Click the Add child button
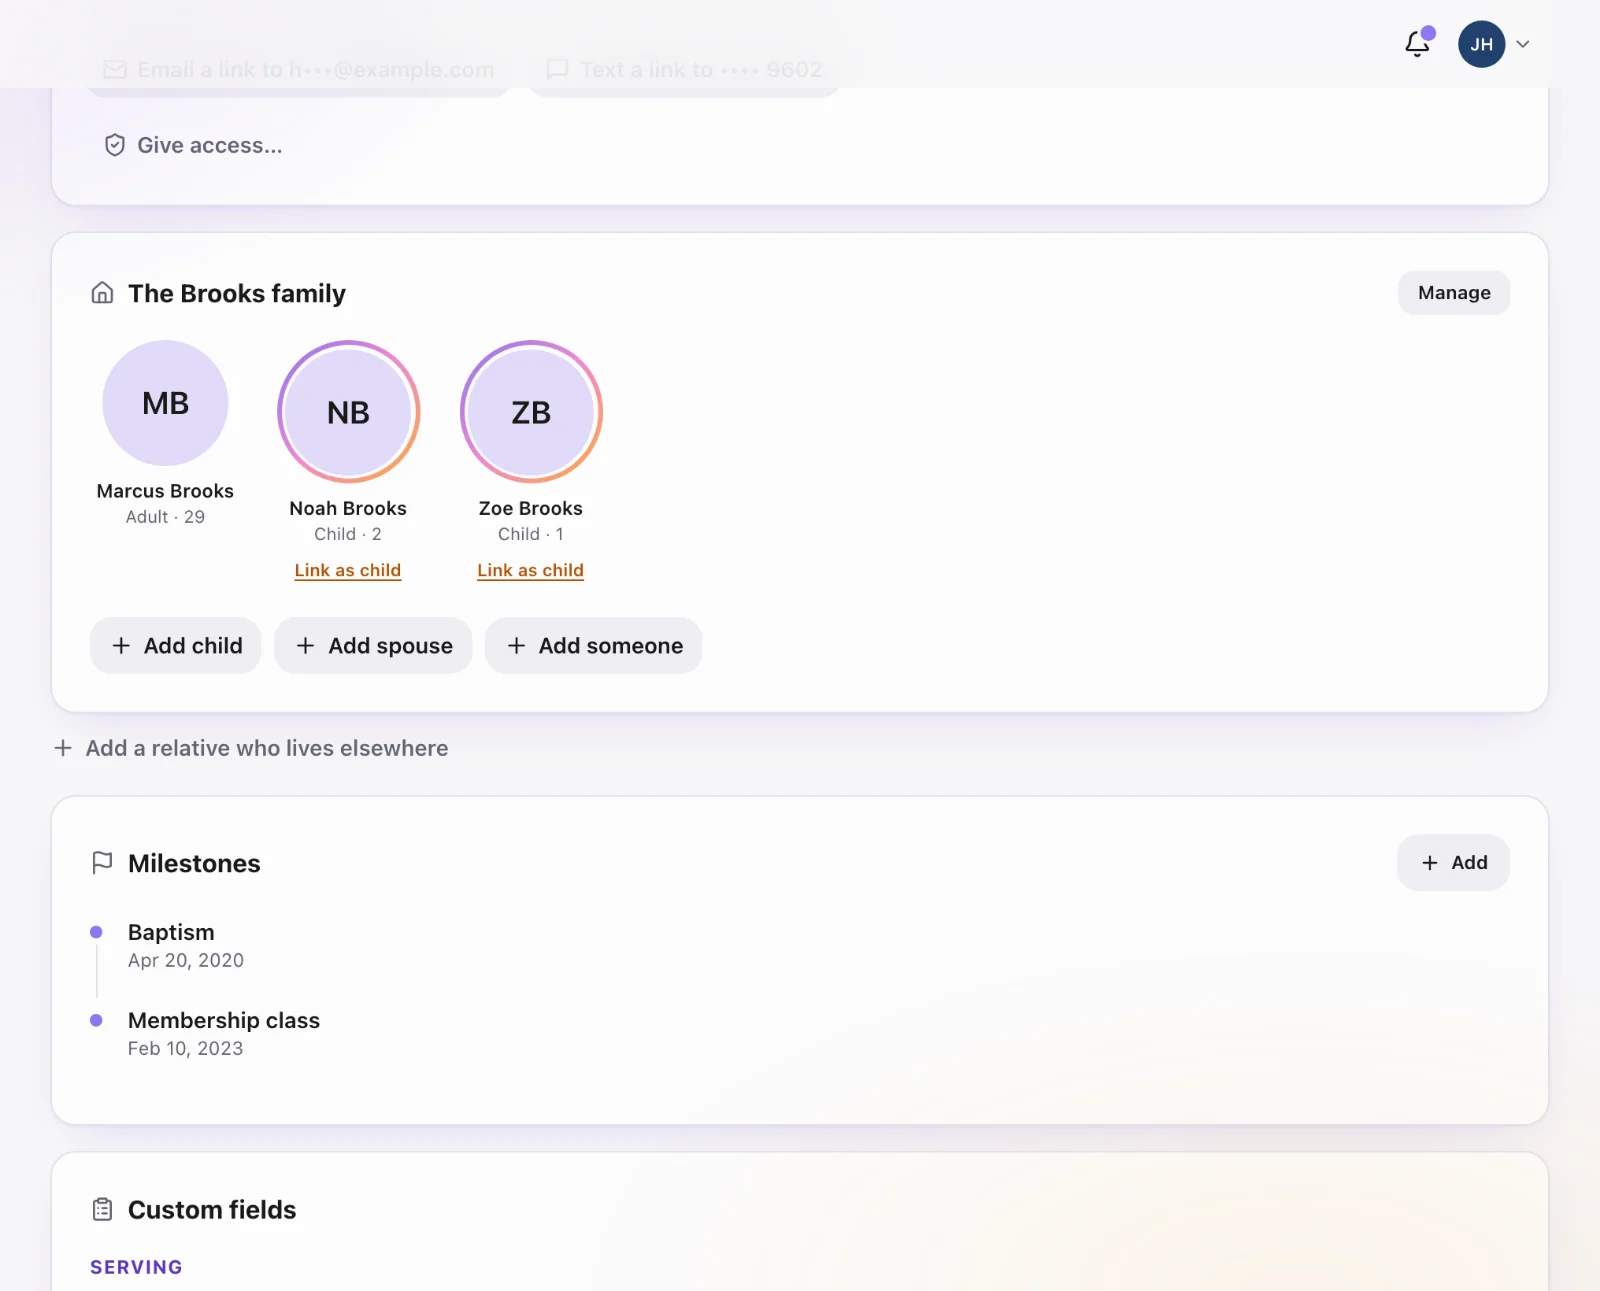The width and height of the screenshot is (1600, 1291). pyautogui.click(x=176, y=646)
